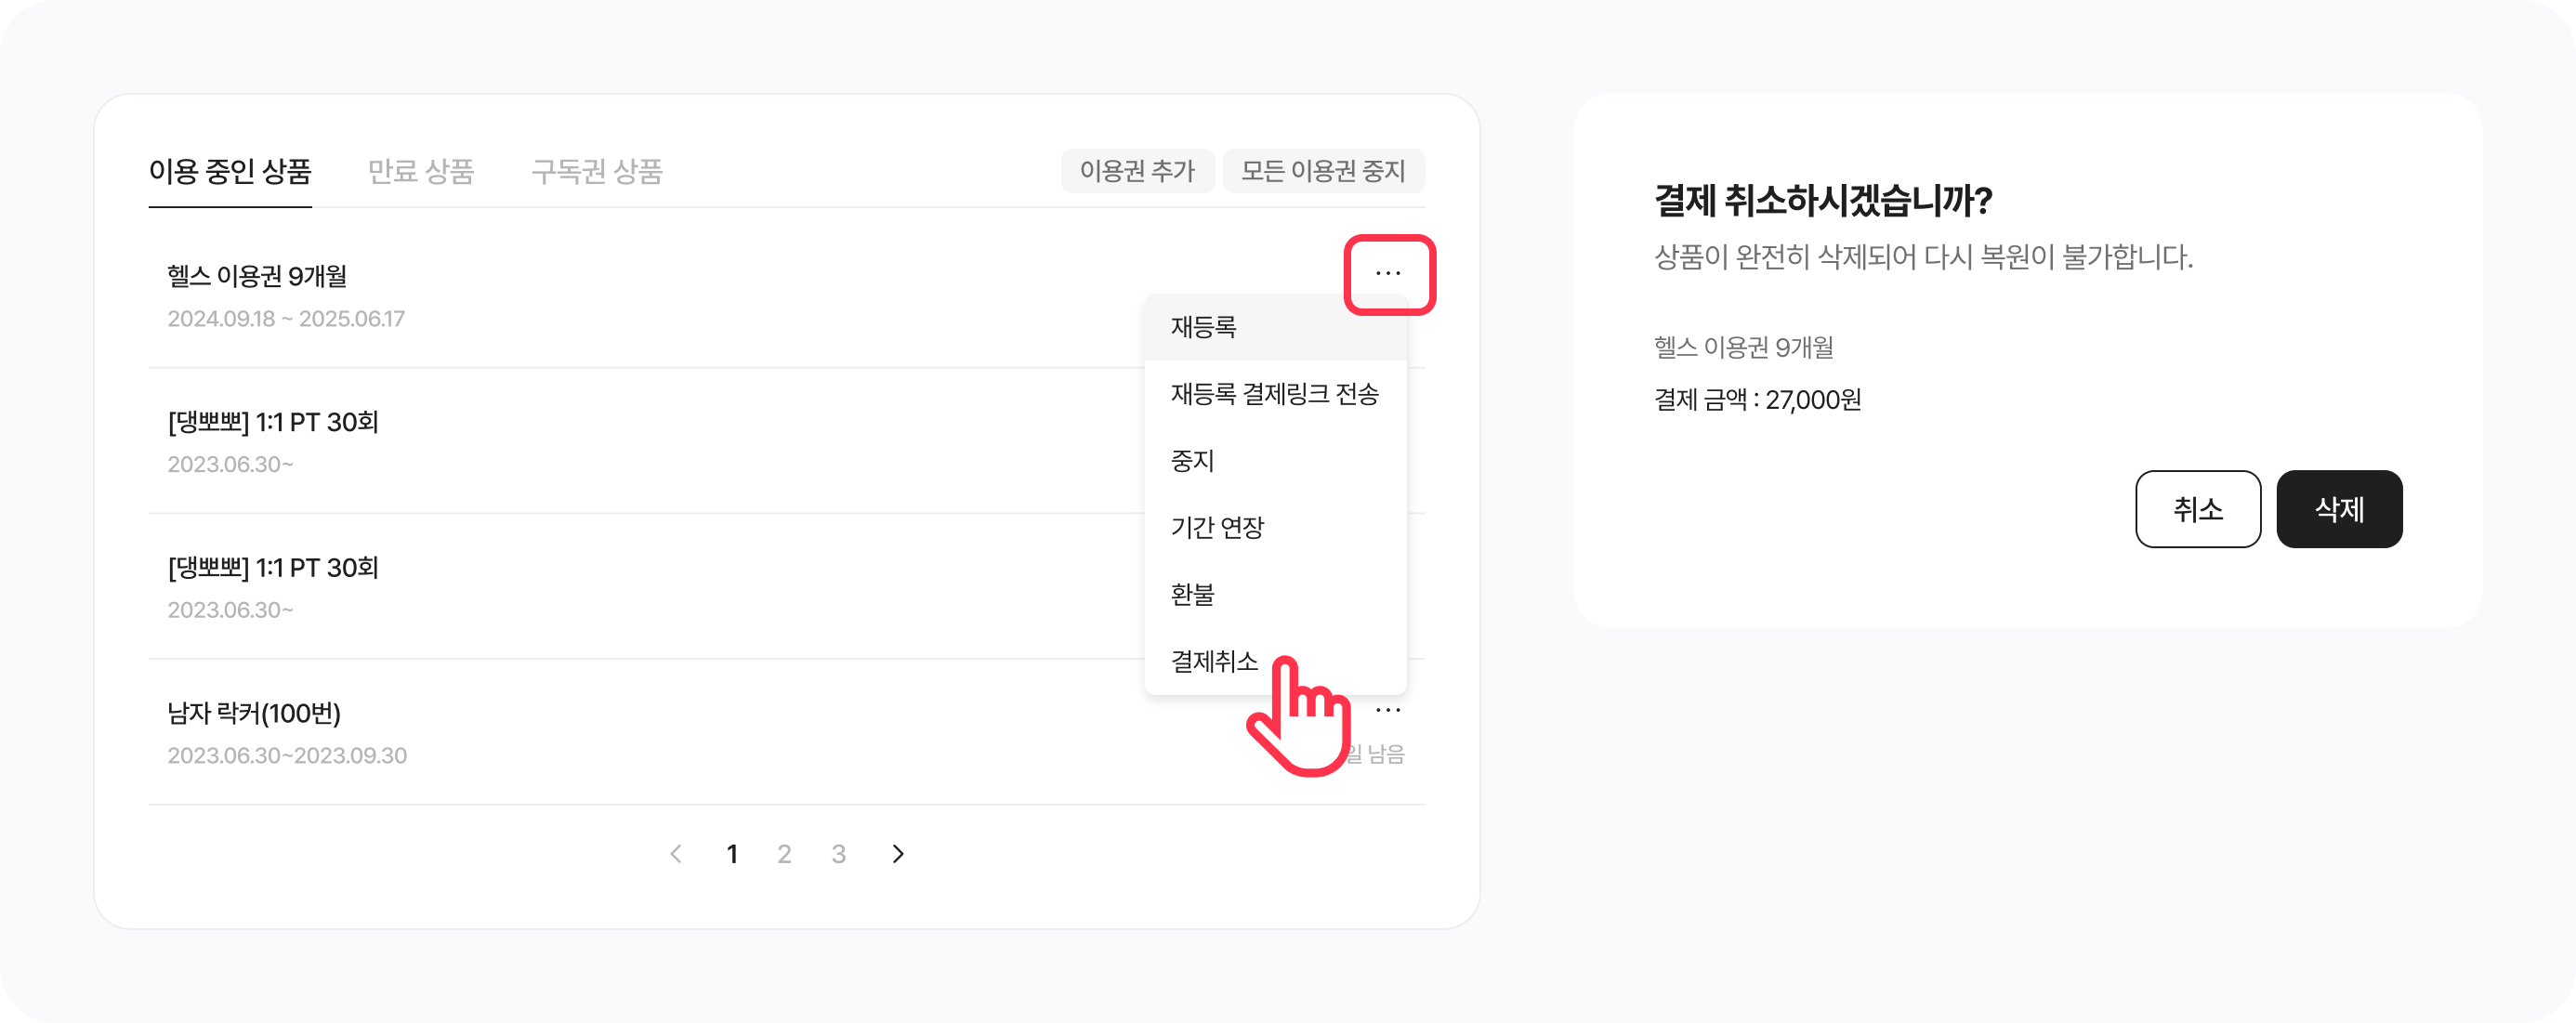The height and width of the screenshot is (1023, 2576).
Task: Select 재등록 from the dropdown menu
Action: [1204, 327]
